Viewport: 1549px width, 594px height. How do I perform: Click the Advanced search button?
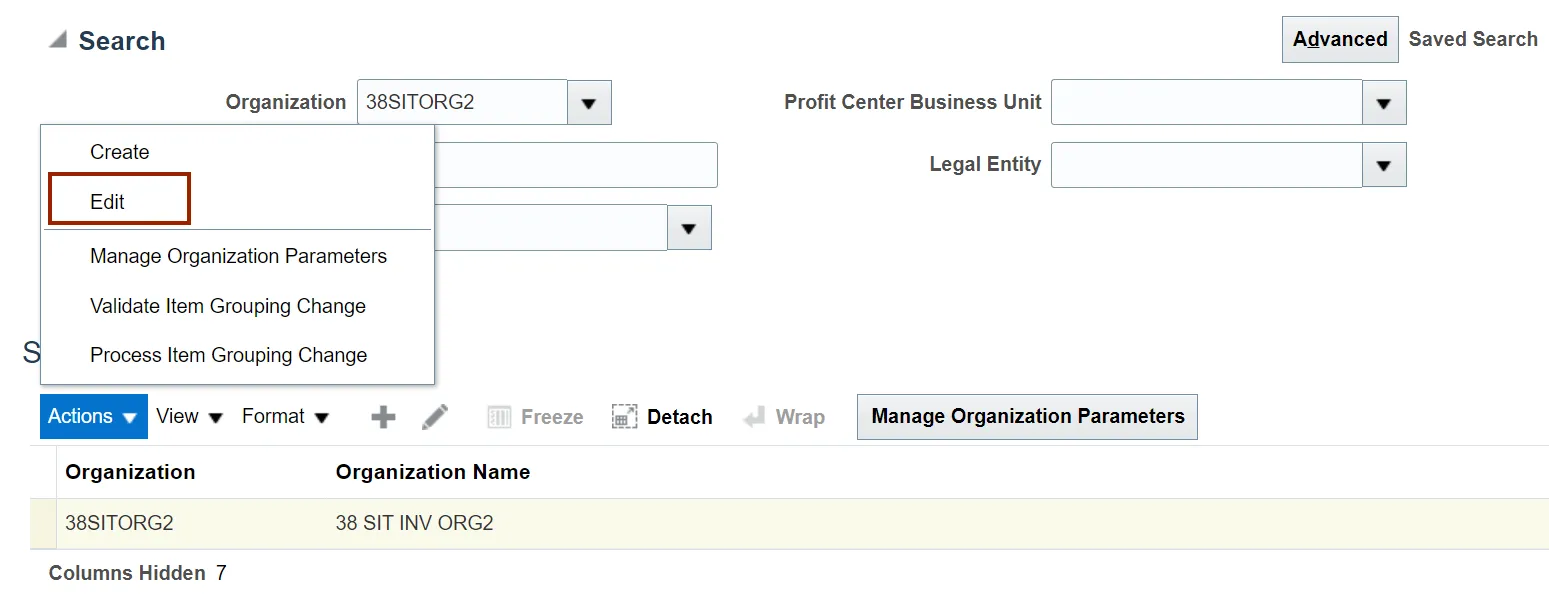[1340, 40]
